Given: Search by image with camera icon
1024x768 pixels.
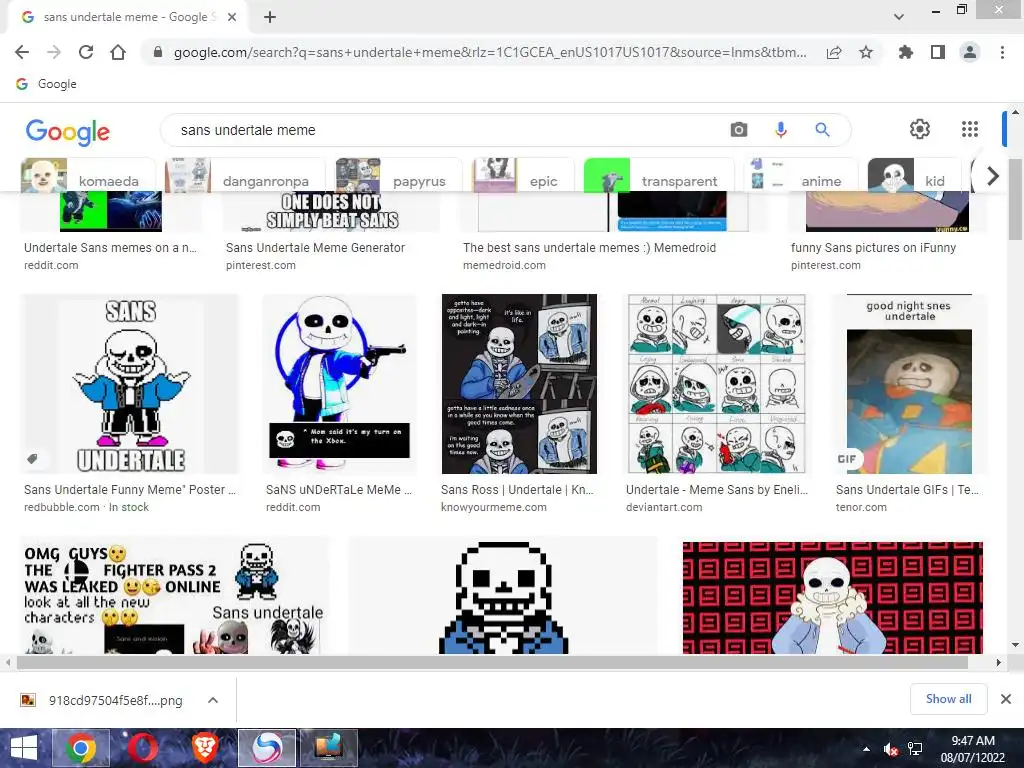Looking at the screenshot, I should [x=739, y=130].
